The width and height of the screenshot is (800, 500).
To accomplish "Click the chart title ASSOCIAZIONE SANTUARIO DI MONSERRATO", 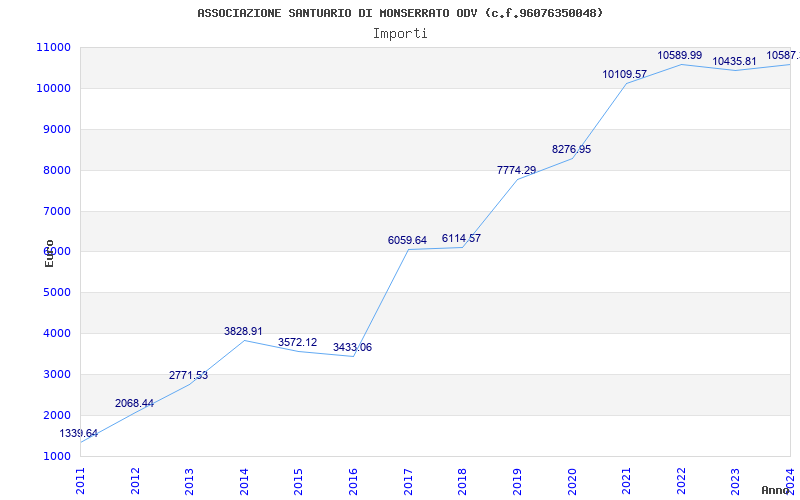I will (x=401, y=13).
